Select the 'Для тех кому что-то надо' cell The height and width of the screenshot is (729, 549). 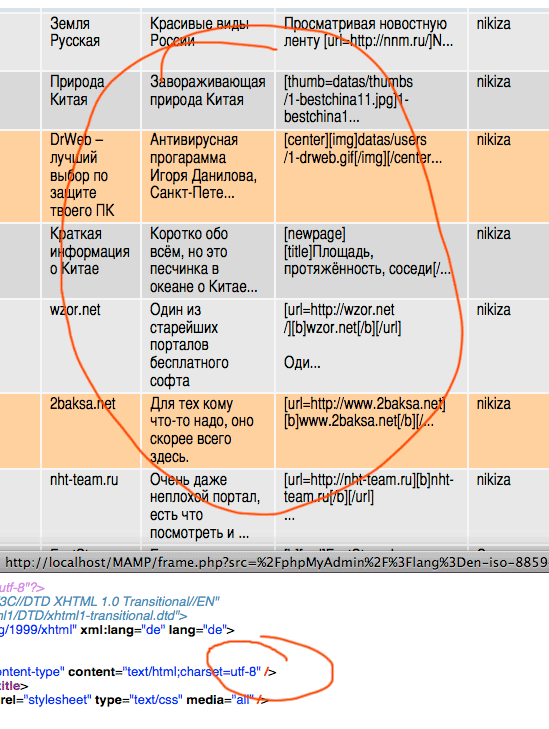(x=208, y=431)
